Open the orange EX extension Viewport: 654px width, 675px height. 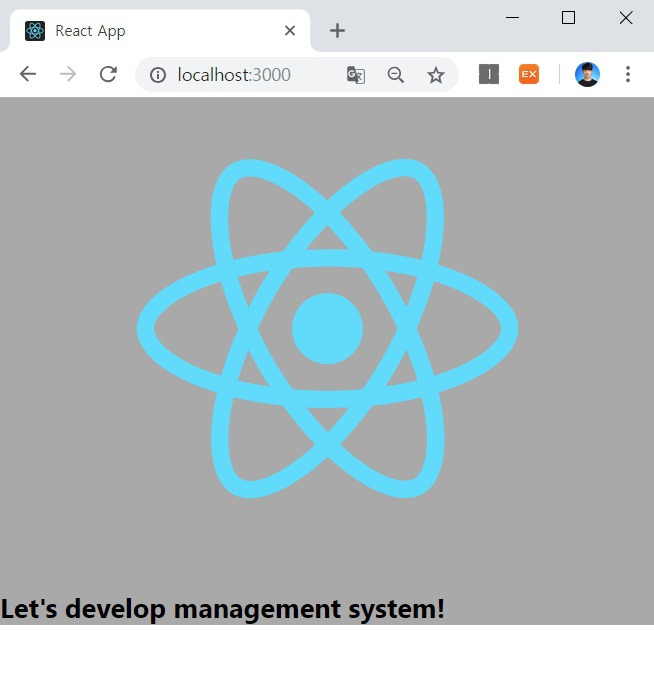tap(529, 74)
